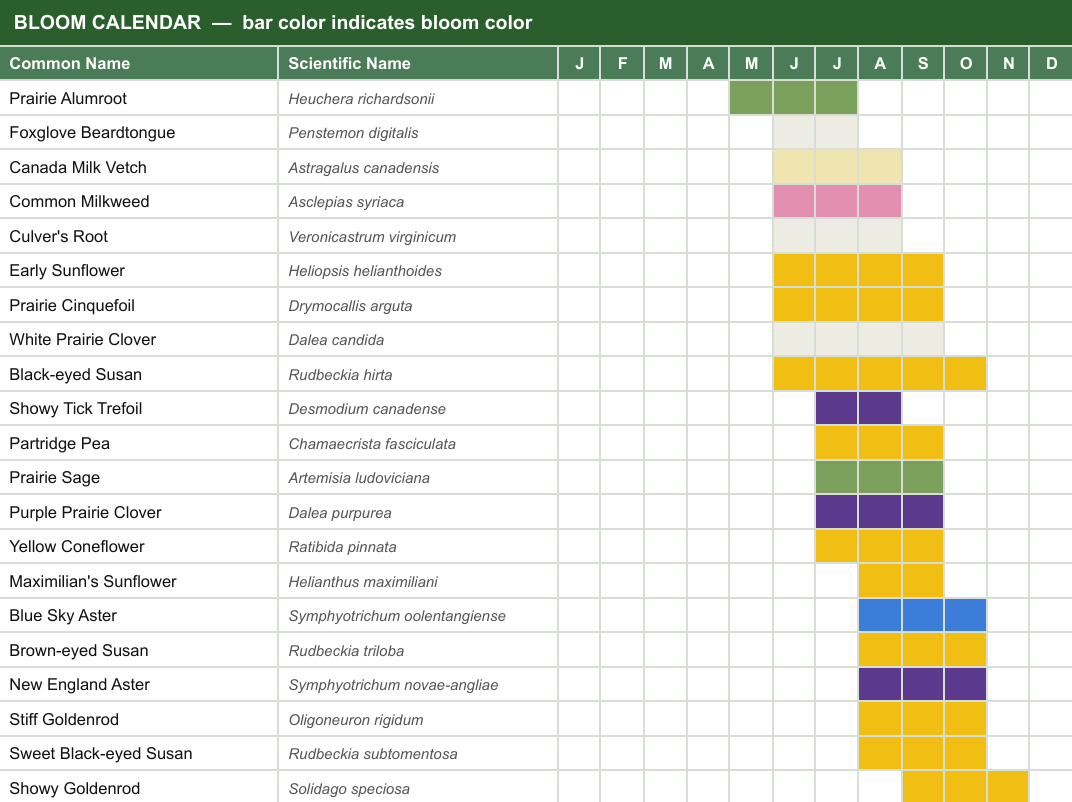Viewport: 1072px width, 802px height.
Task: Select the scientific name Symphyotrichum oolentangiense
Action: tap(397, 617)
